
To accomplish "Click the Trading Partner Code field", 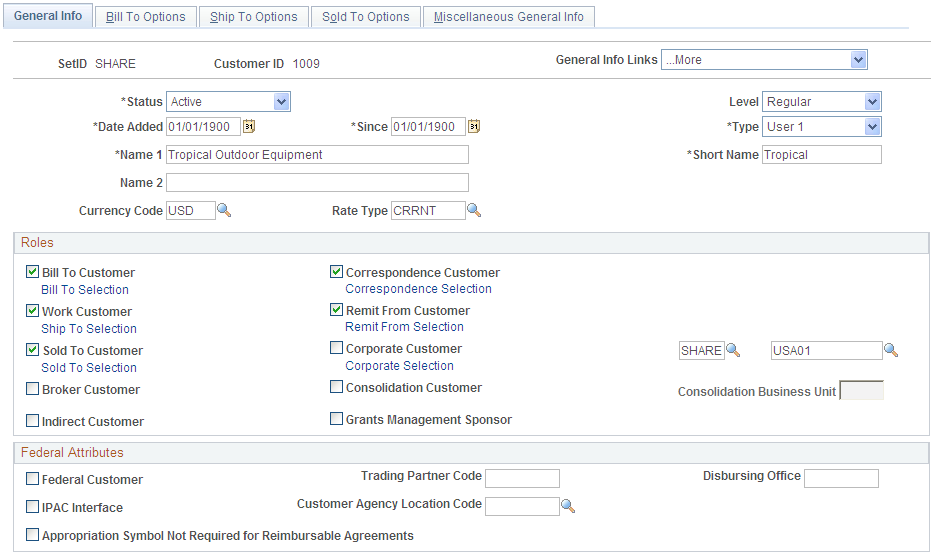I will [522, 478].
